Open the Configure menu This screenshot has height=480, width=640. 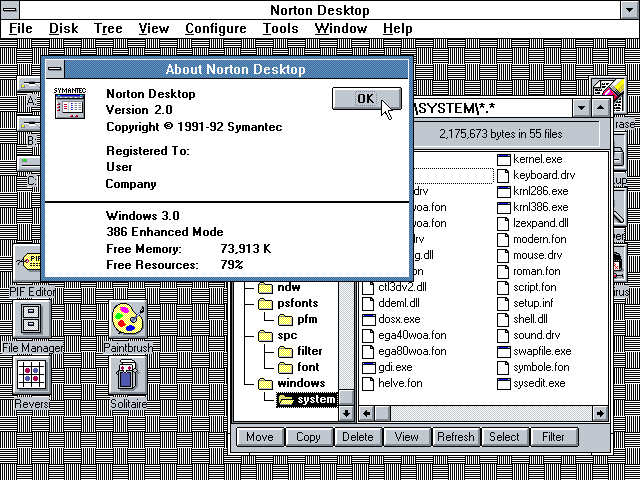point(216,29)
